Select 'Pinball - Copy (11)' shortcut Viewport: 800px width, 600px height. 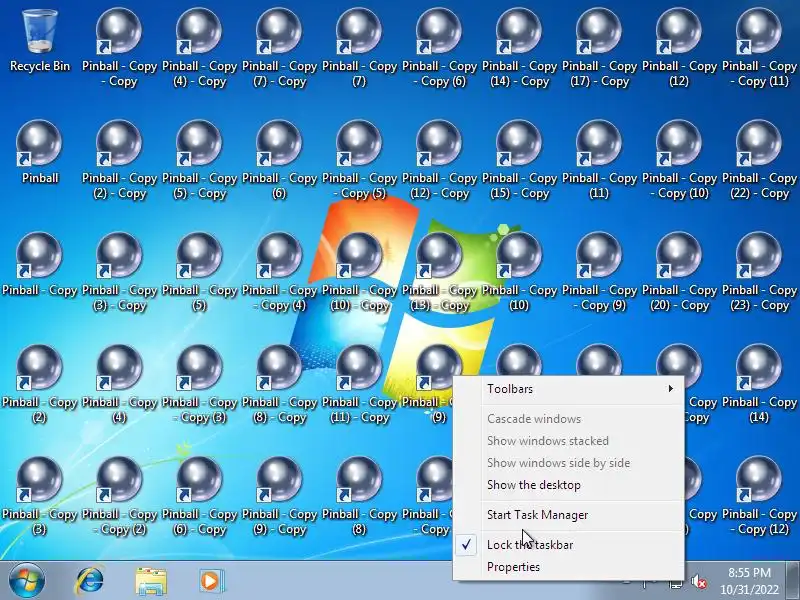(599, 159)
